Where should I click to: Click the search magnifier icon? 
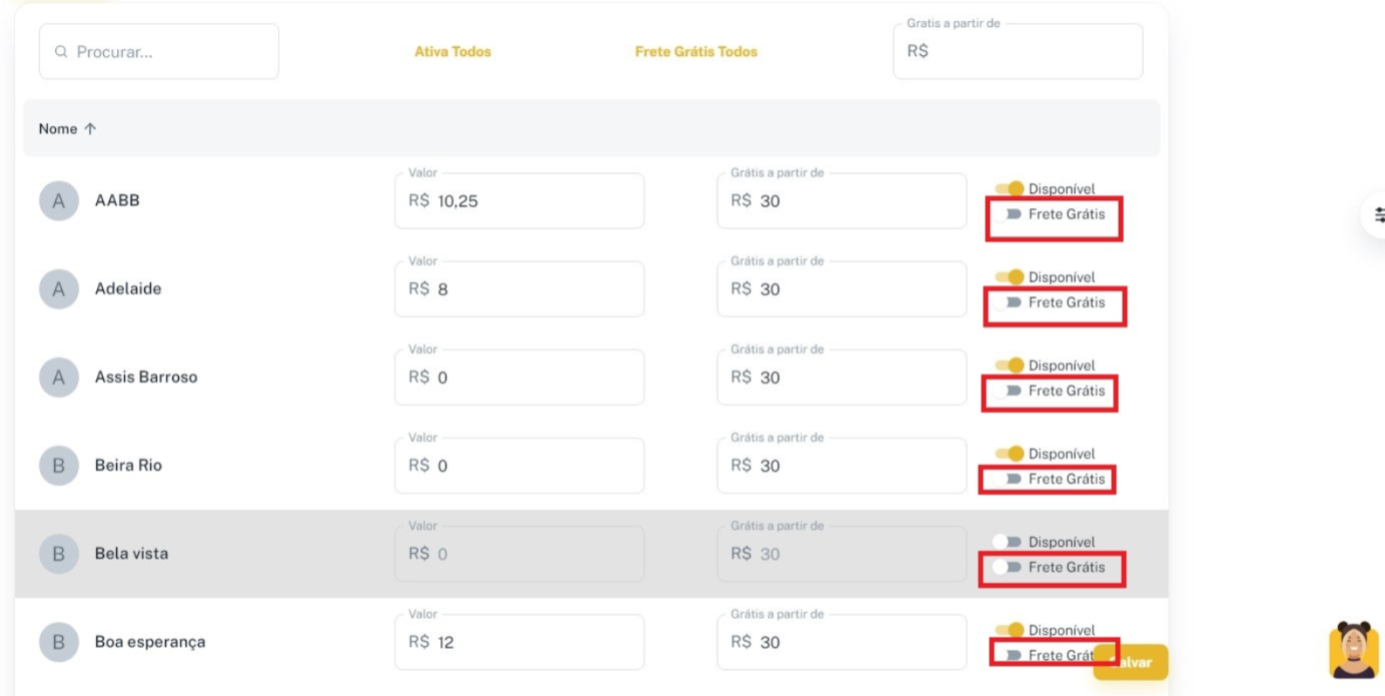pos(62,52)
